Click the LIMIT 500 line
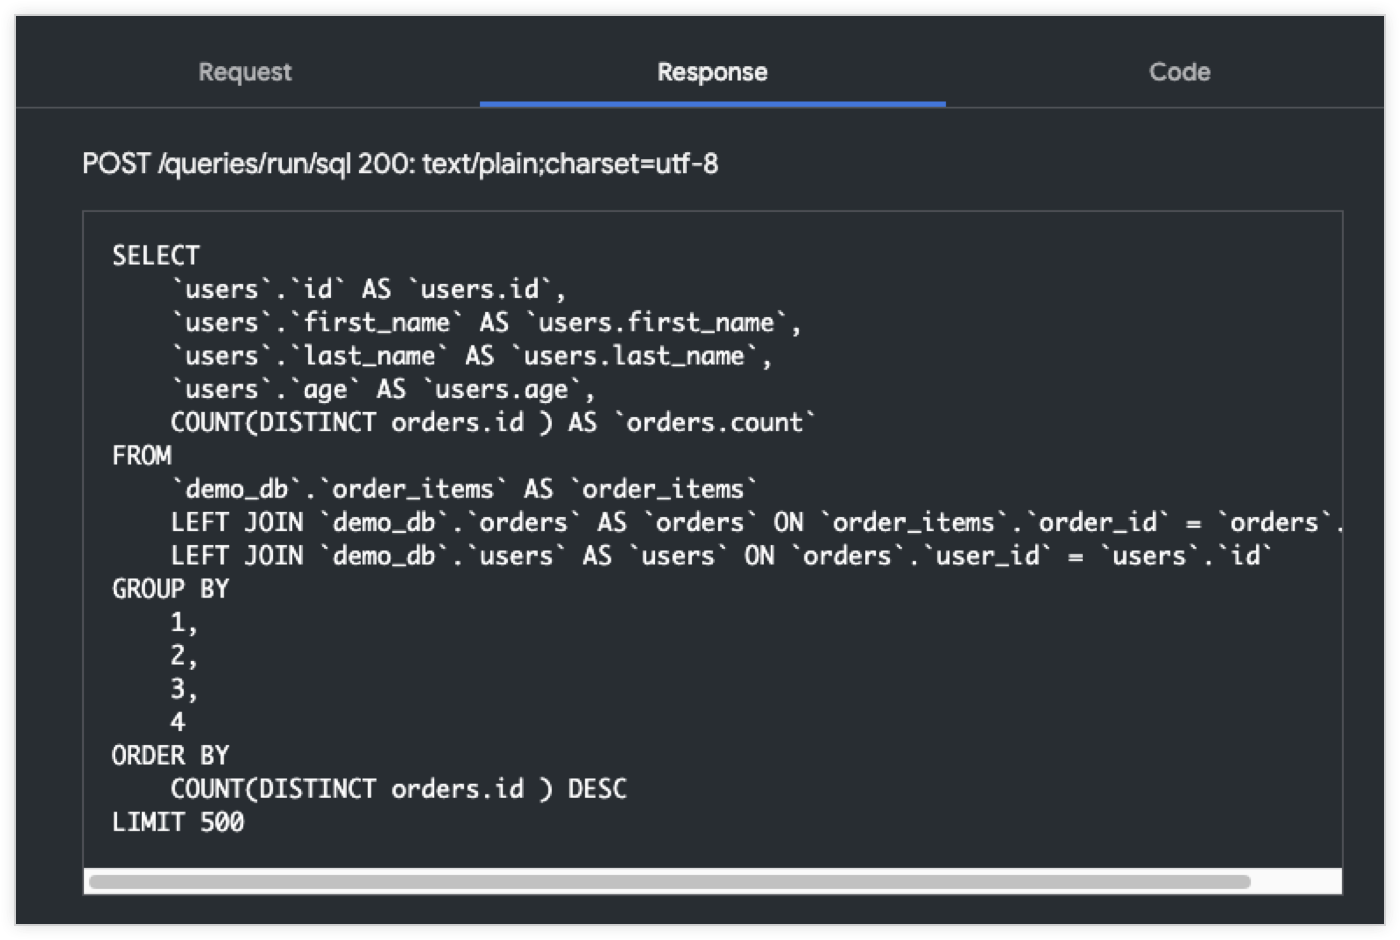The width and height of the screenshot is (1400, 940). 178,822
